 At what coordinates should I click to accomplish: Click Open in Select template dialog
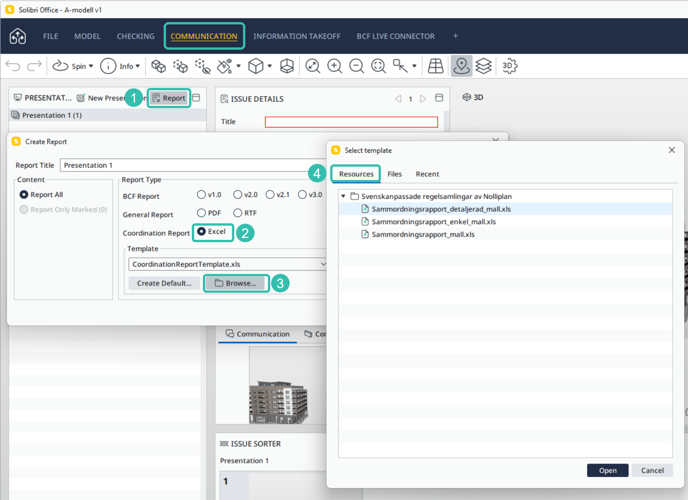tap(608, 470)
